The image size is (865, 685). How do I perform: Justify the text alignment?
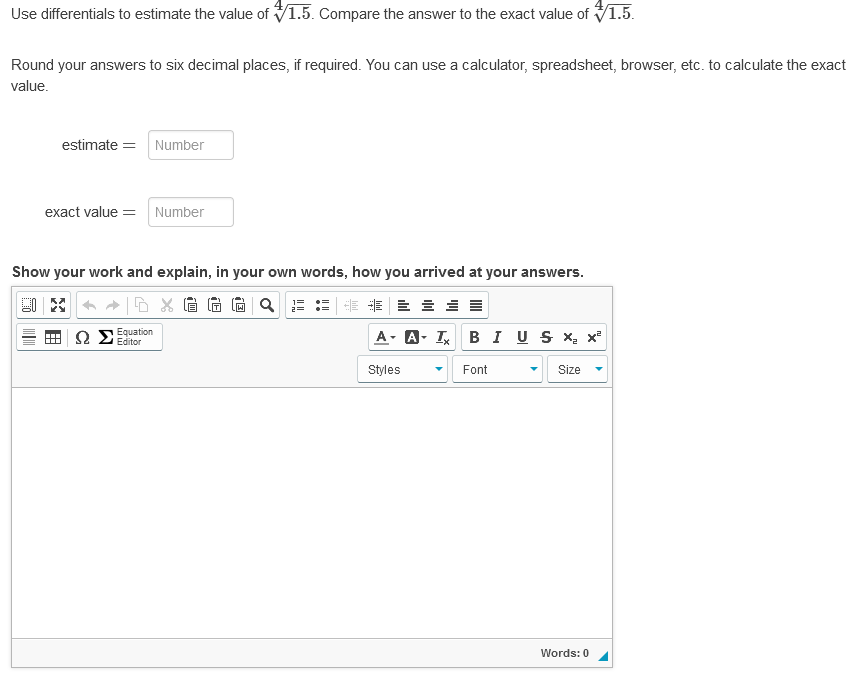coord(476,305)
